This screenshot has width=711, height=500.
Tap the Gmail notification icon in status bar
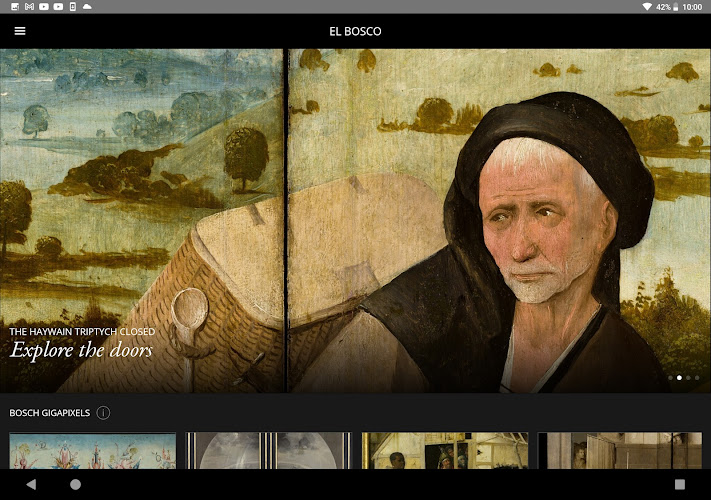coord(29,7)
